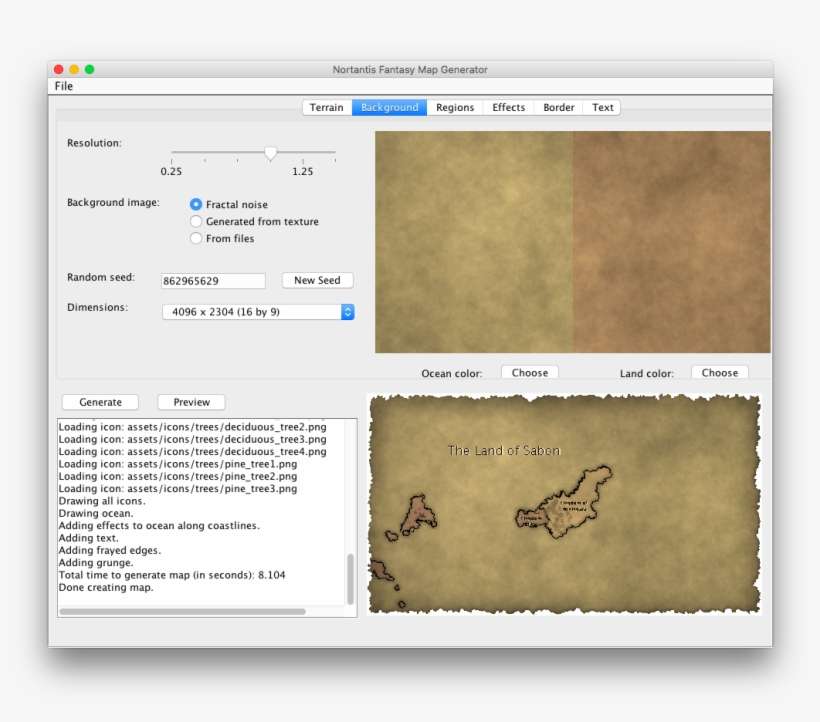Choose a new ocean color
Screen dimensions: 820x722
click(x=529, y=371)
